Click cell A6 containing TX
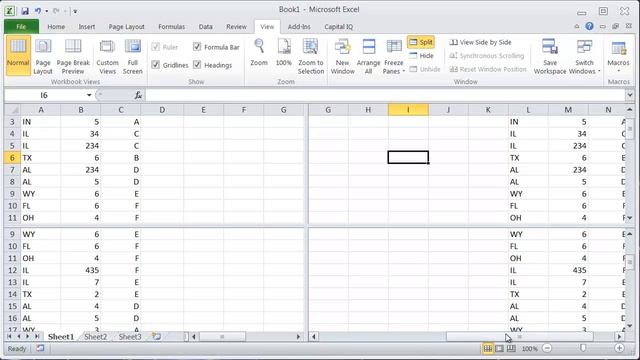 coord(40,158)
